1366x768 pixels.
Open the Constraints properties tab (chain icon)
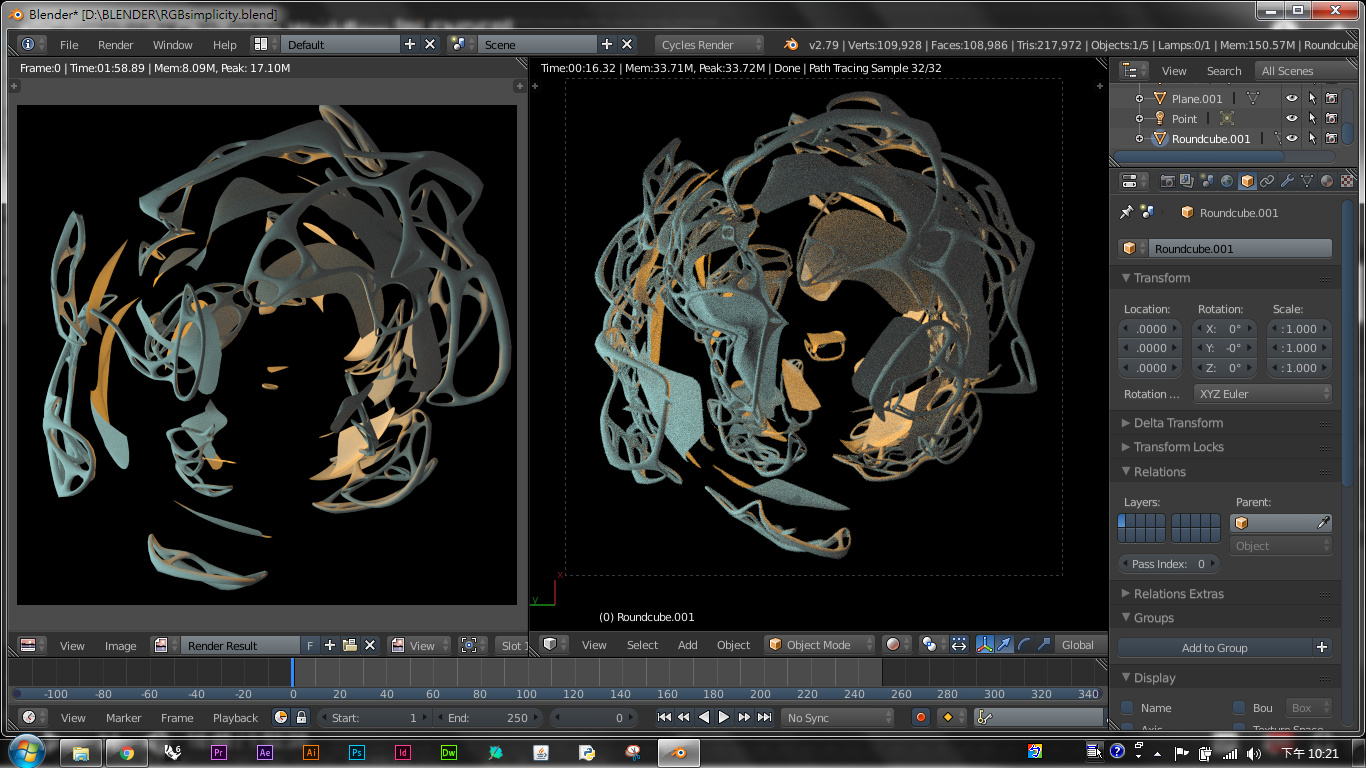[1267, 181]
